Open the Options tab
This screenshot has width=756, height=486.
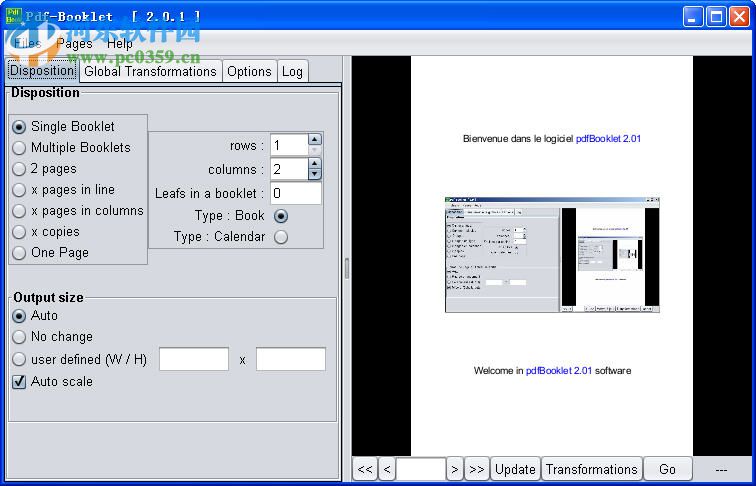(249, 72)
